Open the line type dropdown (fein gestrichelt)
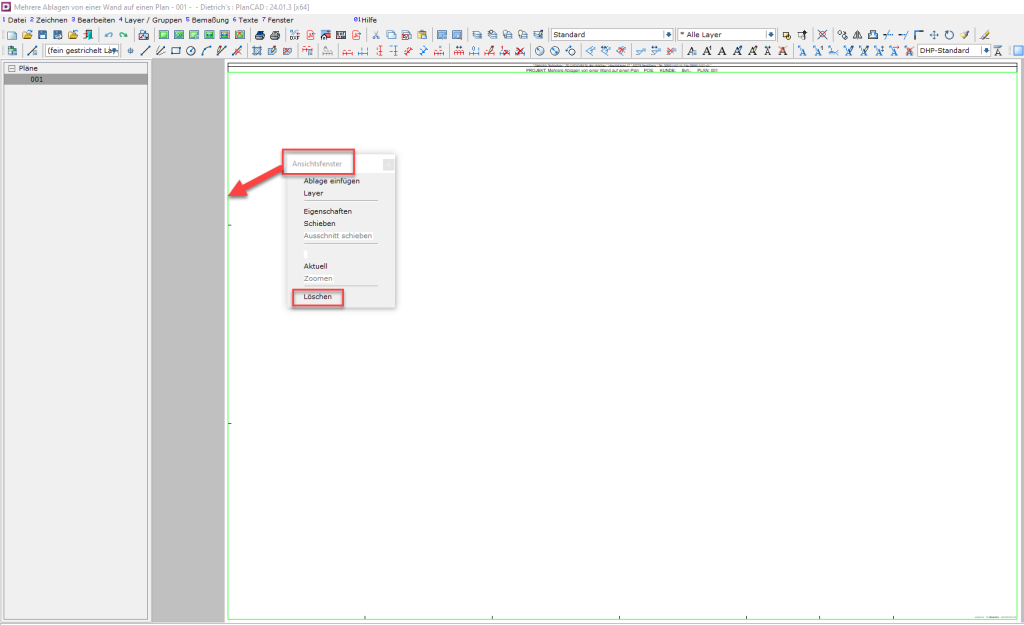This screenshot has width=1024, height=625. click(115, 50)
